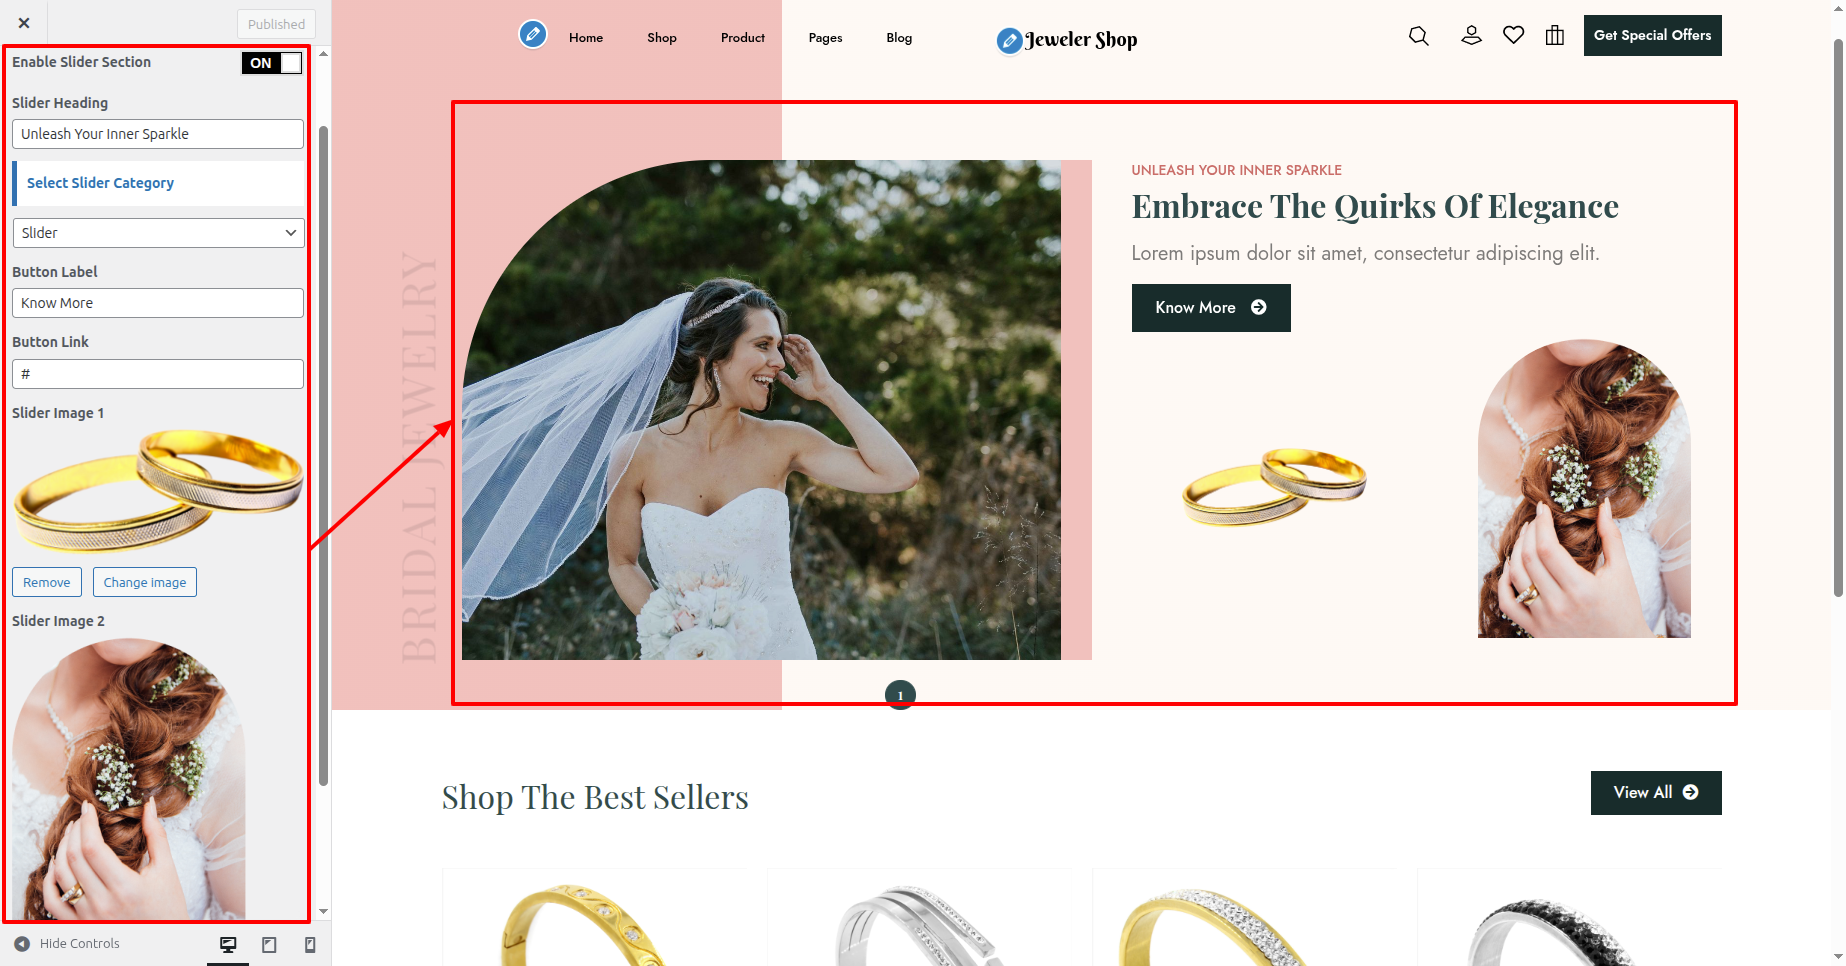The height and width of the screenshot is (966, 1846).
Task: Open the Shop menu item
Action: point(662,38)
